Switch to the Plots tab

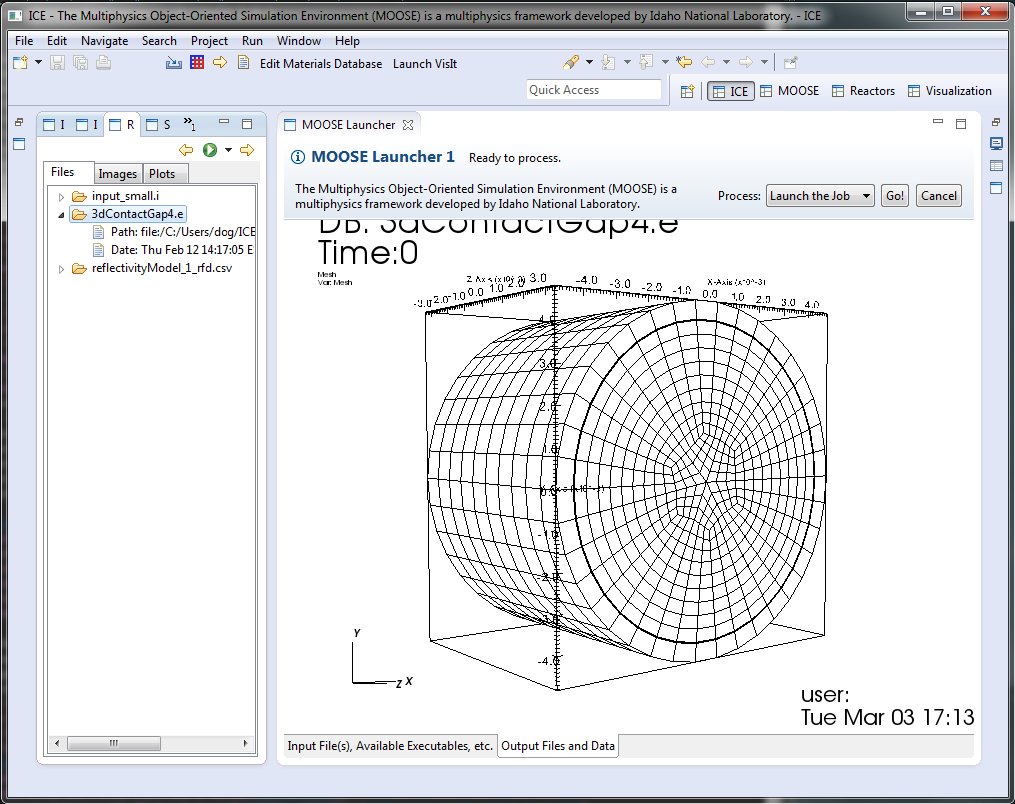162,174
